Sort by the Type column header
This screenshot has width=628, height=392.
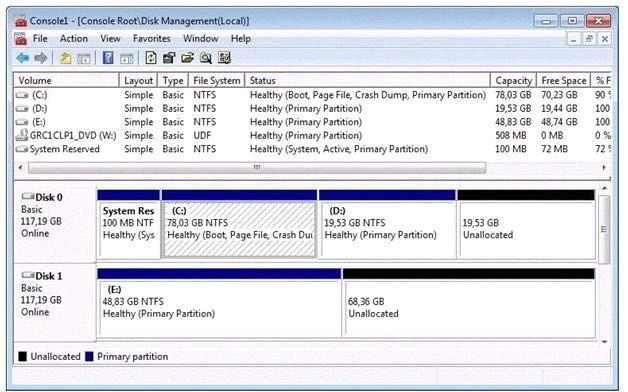tap(173, 80)
